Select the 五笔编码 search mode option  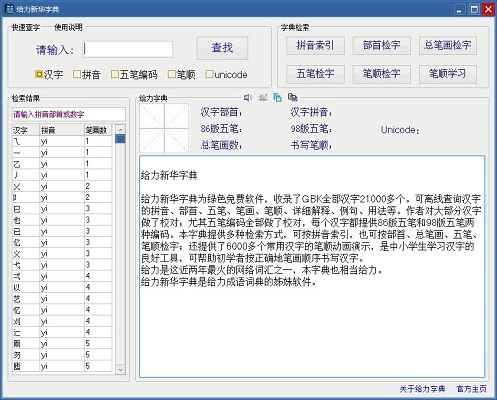[x=134, y=74]
